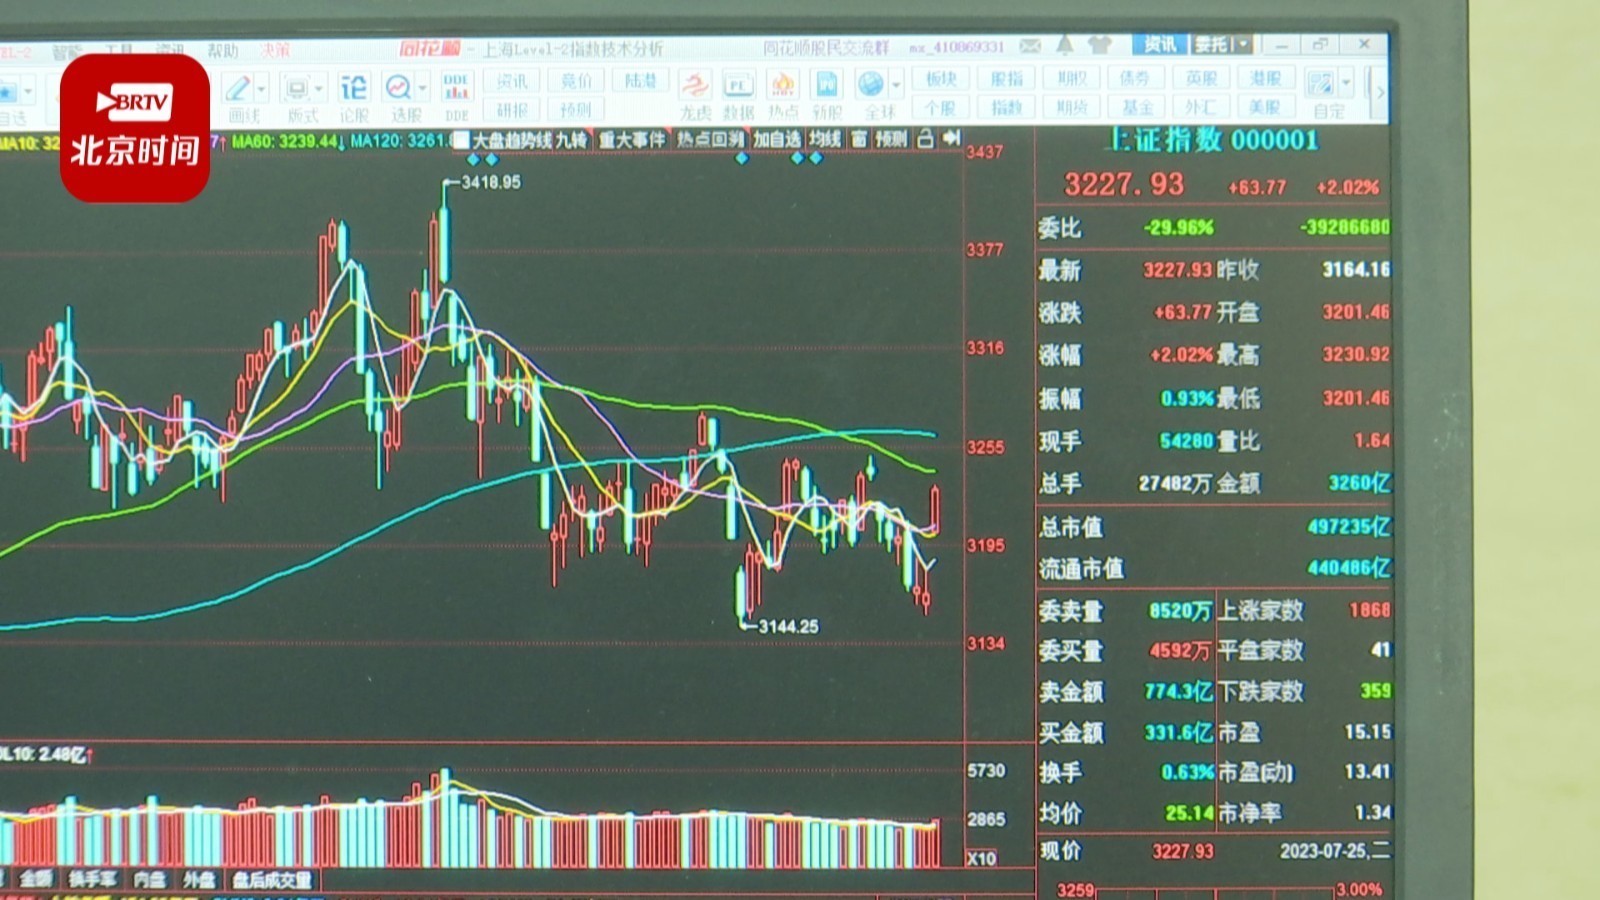Select the 港股 Hong Kong stocks button
This screenshot has width=1600, height=900.
coord(1265,78)
